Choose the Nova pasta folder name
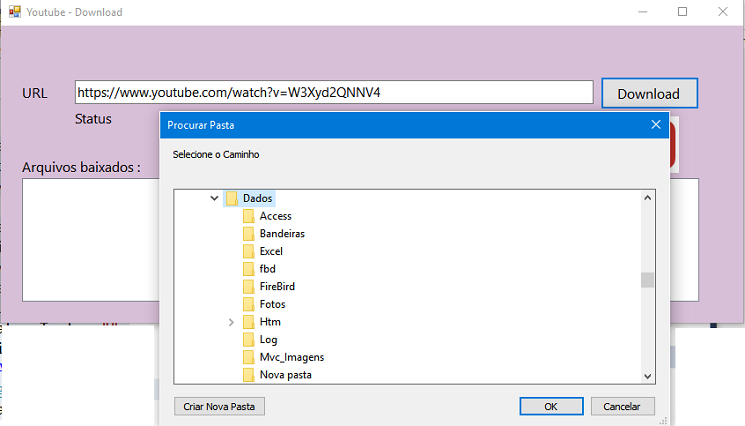This screenshot has height=426, width=745. 286,375
